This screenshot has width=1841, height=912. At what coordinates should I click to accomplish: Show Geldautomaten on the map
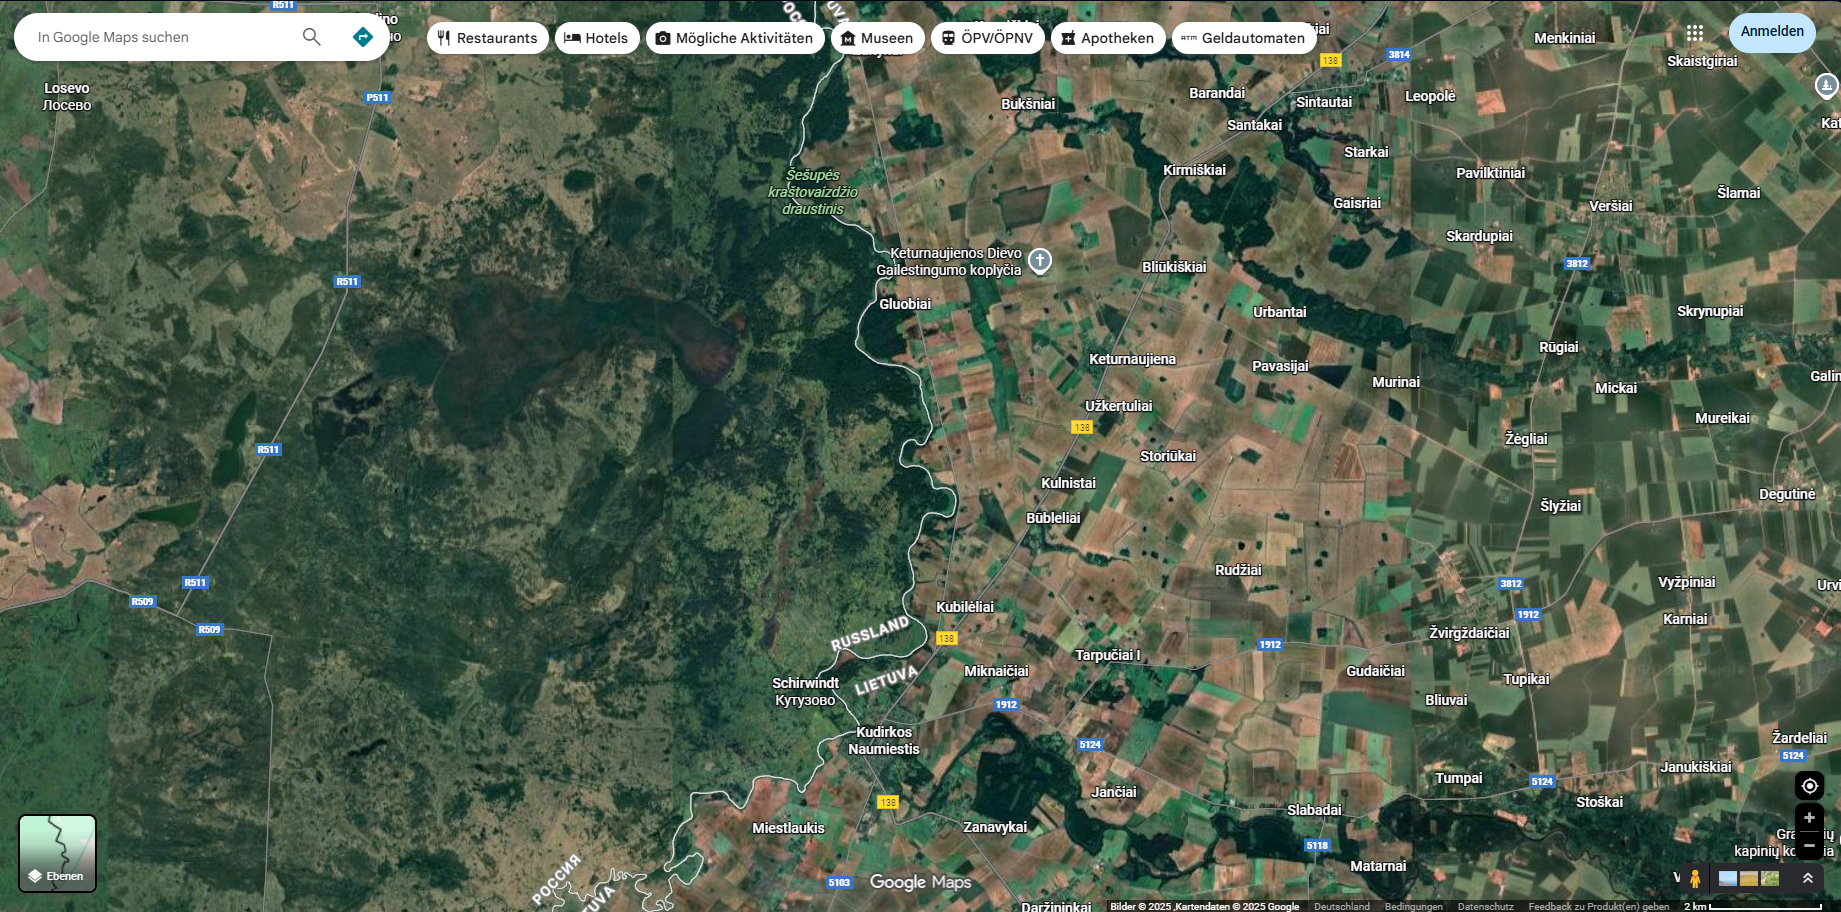point(1244,38)
